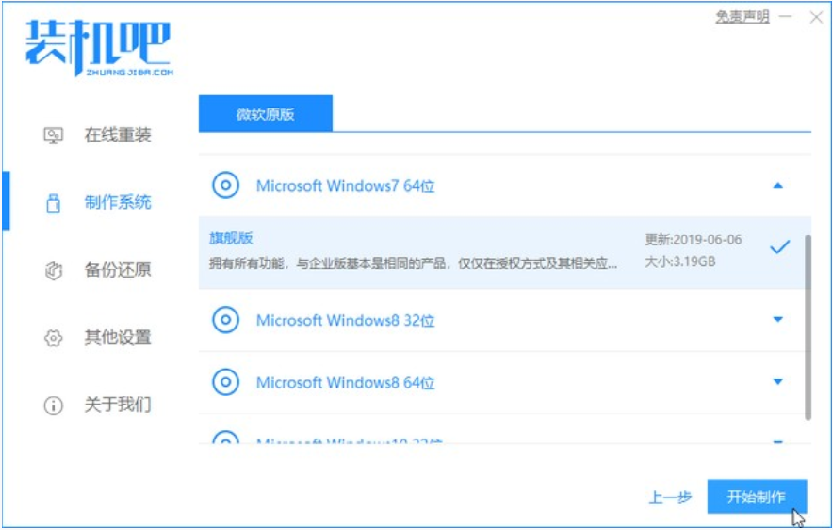Go to 其他设置 in sidebar
833x530 pixels.
[118, 337]
